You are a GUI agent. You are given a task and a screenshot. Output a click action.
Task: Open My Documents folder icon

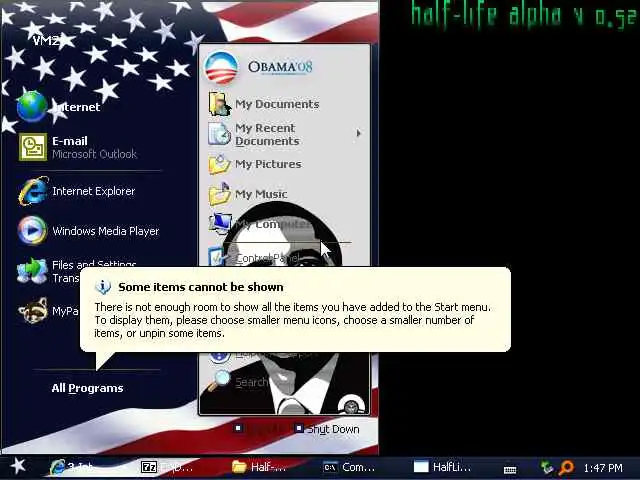[x=219, y=104]
